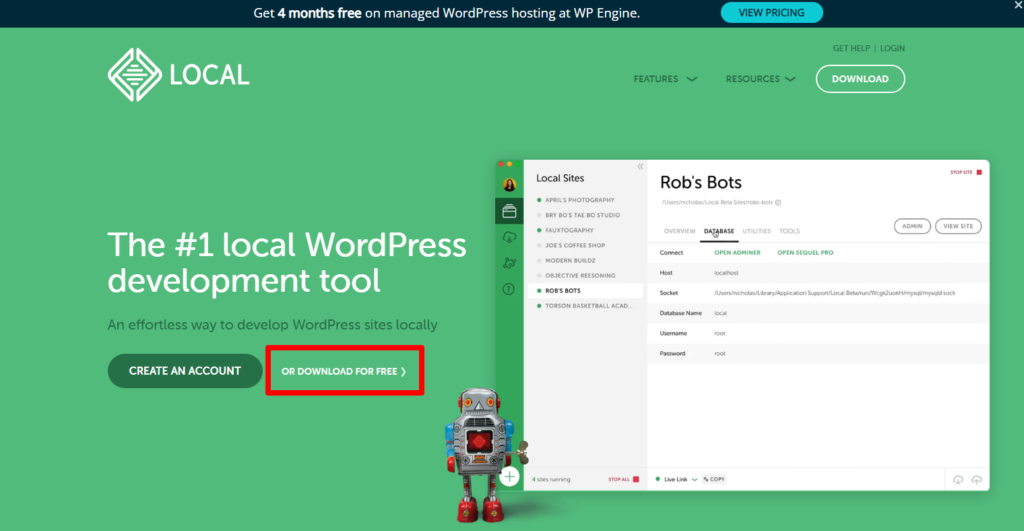Expand the Resources dropdown menu
Viewport: 1024px width, 531px height.
[761, 79]
